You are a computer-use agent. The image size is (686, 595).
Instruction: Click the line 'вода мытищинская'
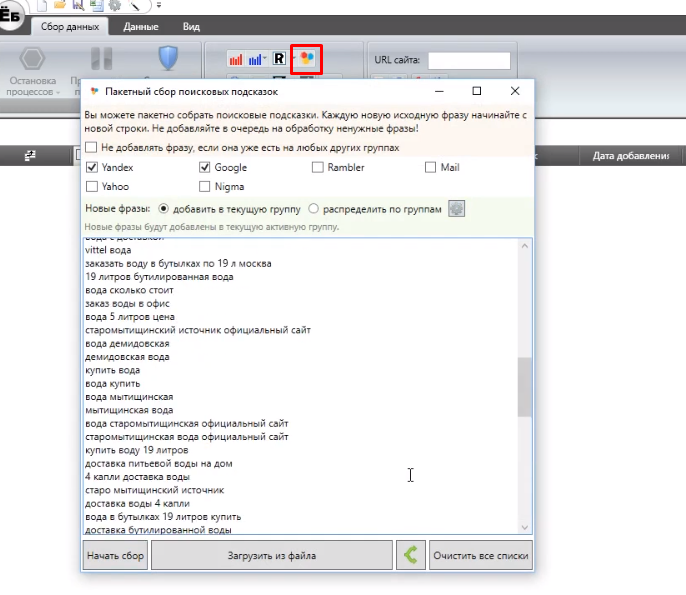[x=129, y=397]
